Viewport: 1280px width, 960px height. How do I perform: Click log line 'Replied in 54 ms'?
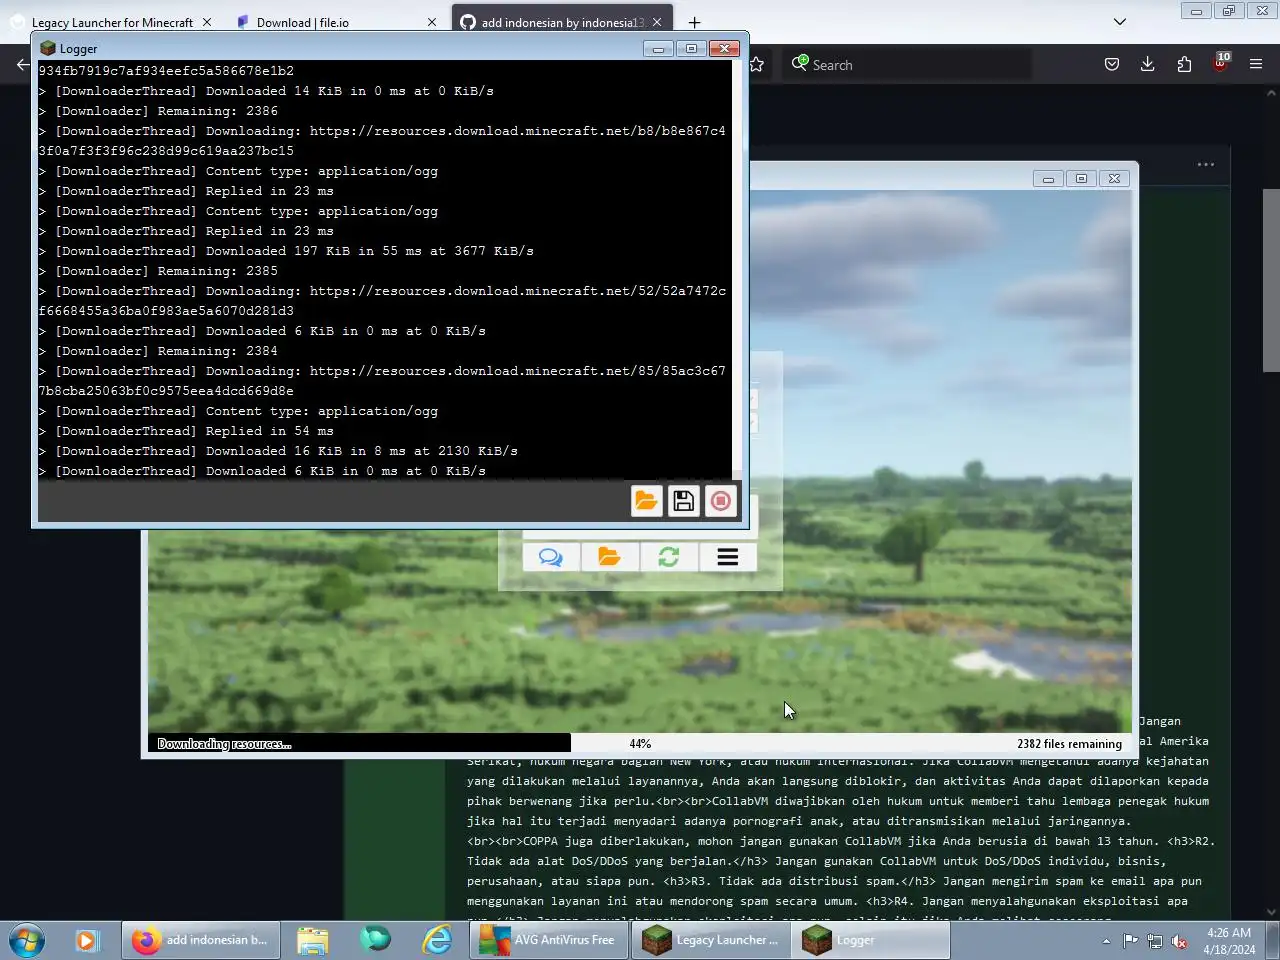186,431
